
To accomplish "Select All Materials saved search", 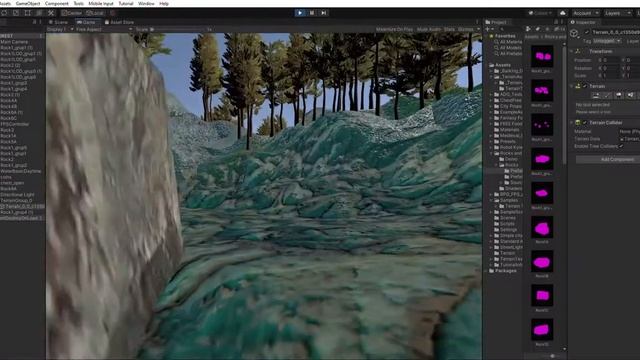I will click(x=508, y=42).
